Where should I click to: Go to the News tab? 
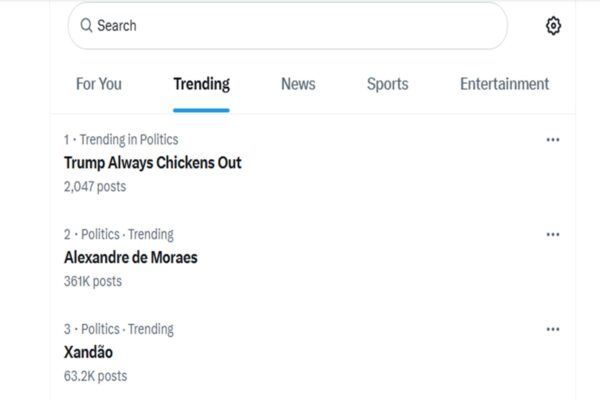pyautogui.click(x=298, y=84)
